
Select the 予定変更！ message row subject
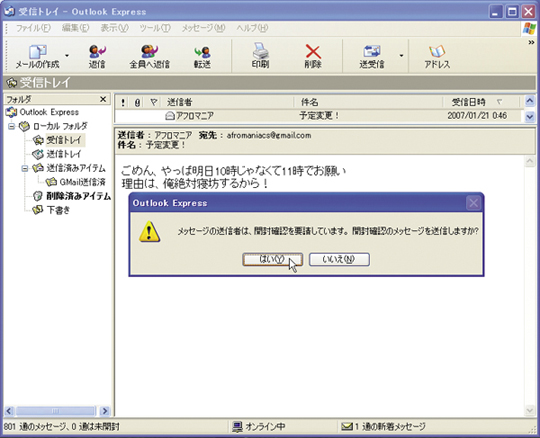click(x=319, y=116)
